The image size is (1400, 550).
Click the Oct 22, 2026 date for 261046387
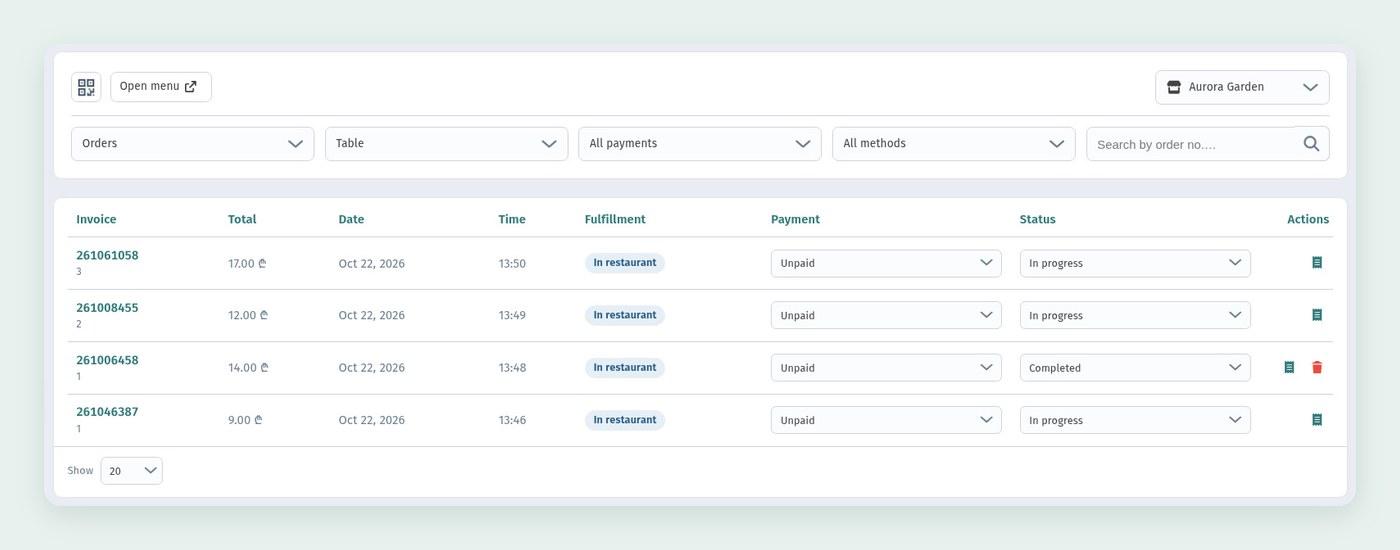[372, 421]
